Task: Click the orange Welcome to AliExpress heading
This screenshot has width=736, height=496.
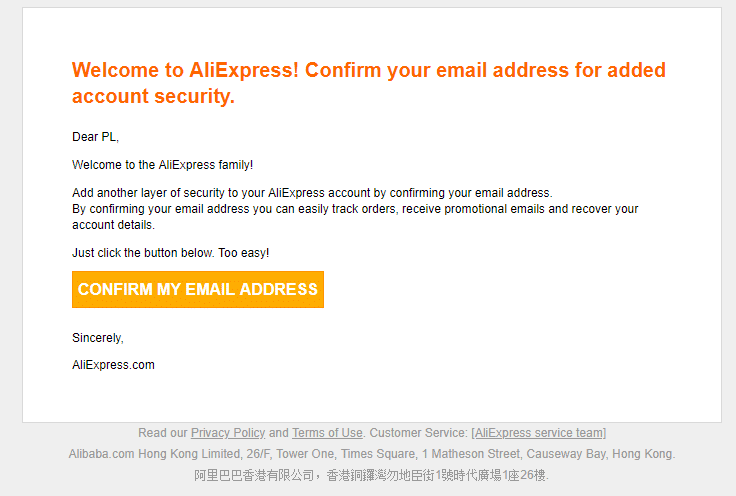Action: [x=368, y=71]
